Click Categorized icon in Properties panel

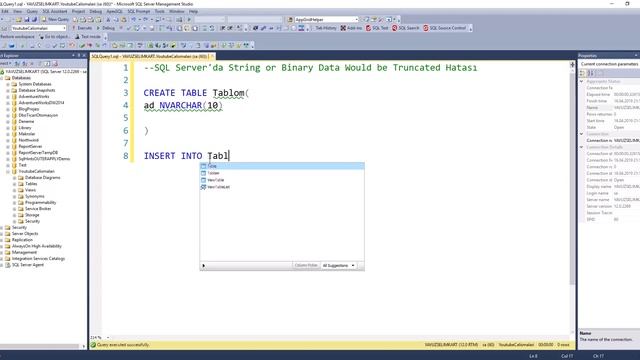click(x=582, y=73)
